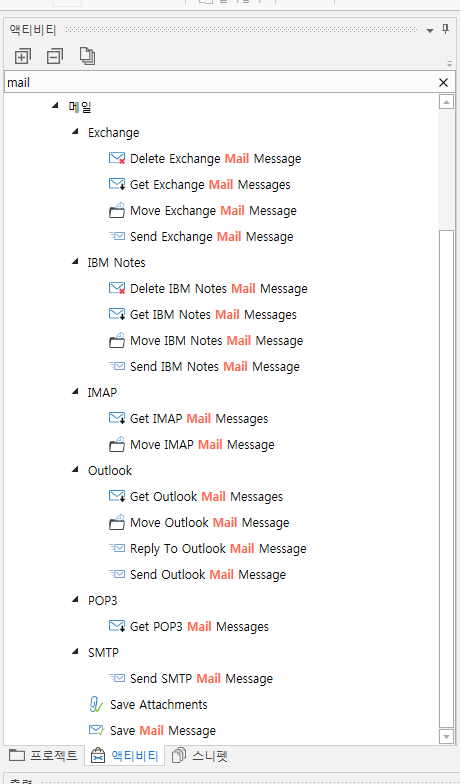Click the vertical scrollbar thumb of the activities list
Viewport: 460px width, 784px height.
click(x=446, y=478)
